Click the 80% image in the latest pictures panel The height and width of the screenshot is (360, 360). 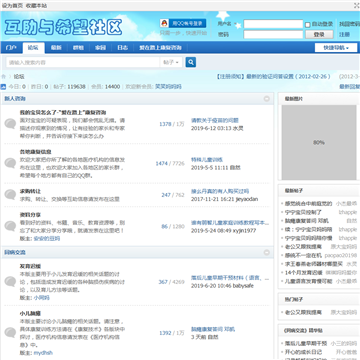point(319,142)
